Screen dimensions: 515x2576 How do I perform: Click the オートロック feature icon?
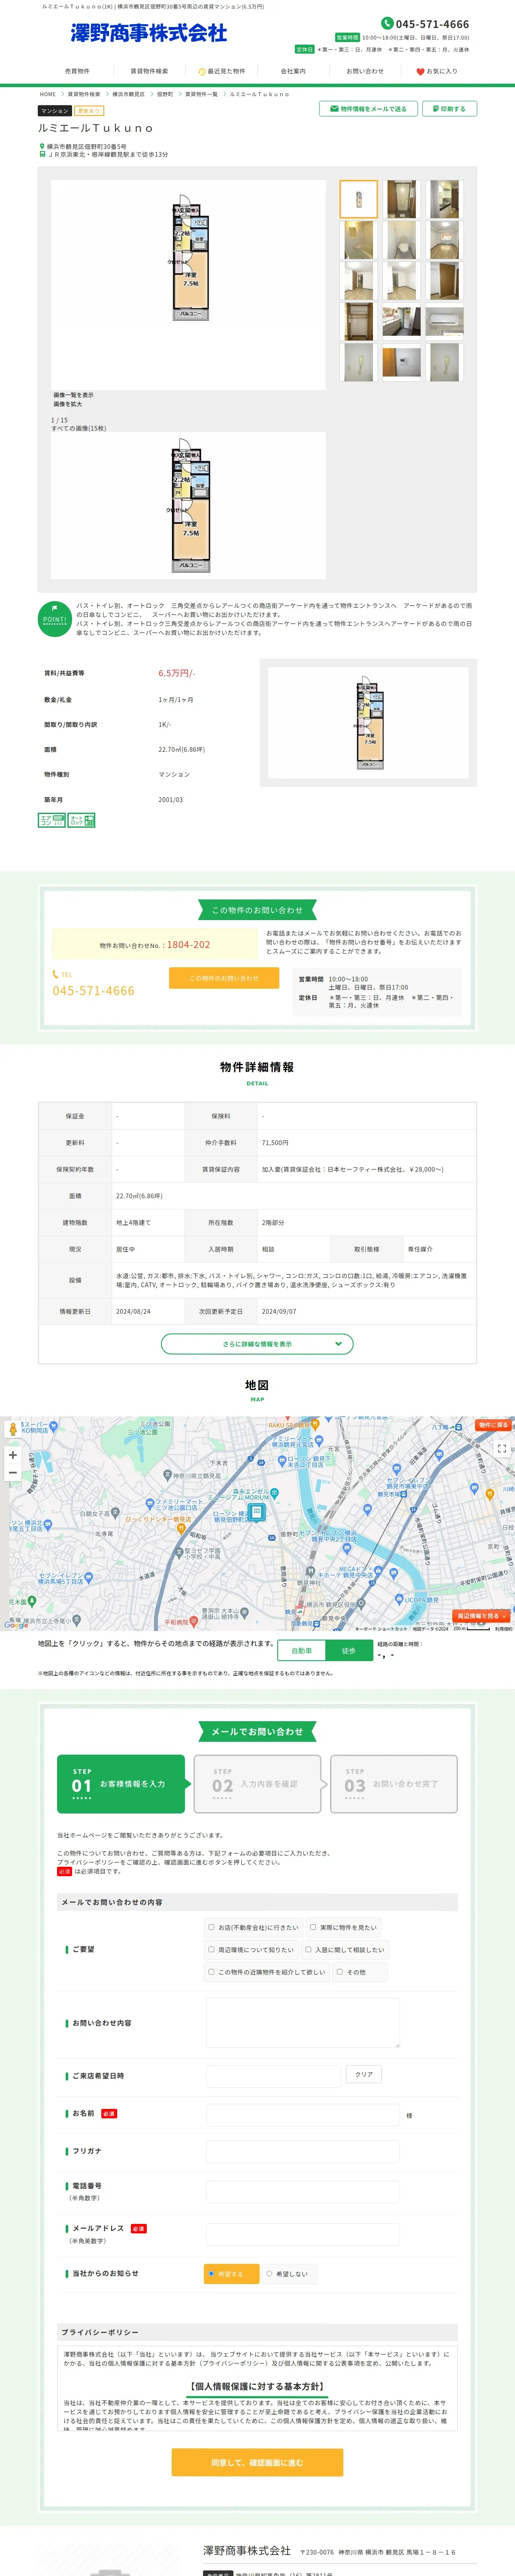(x=82, y=820)
